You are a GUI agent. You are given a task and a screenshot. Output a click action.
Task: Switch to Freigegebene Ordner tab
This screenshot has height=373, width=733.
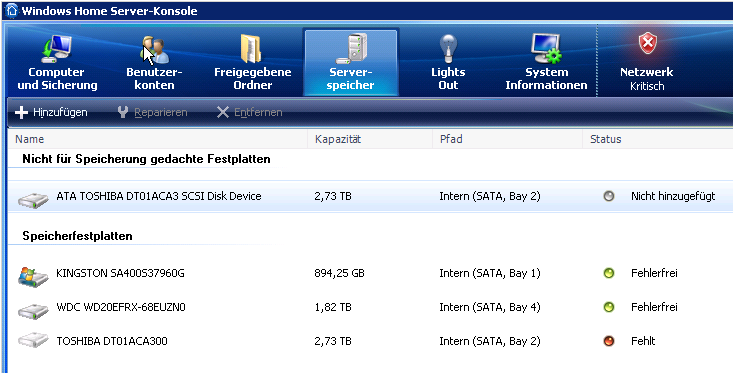coord(252,62)
